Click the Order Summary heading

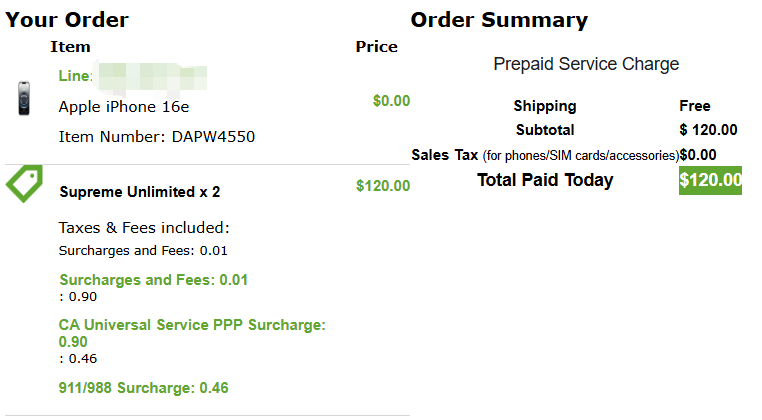coord(499,20)
